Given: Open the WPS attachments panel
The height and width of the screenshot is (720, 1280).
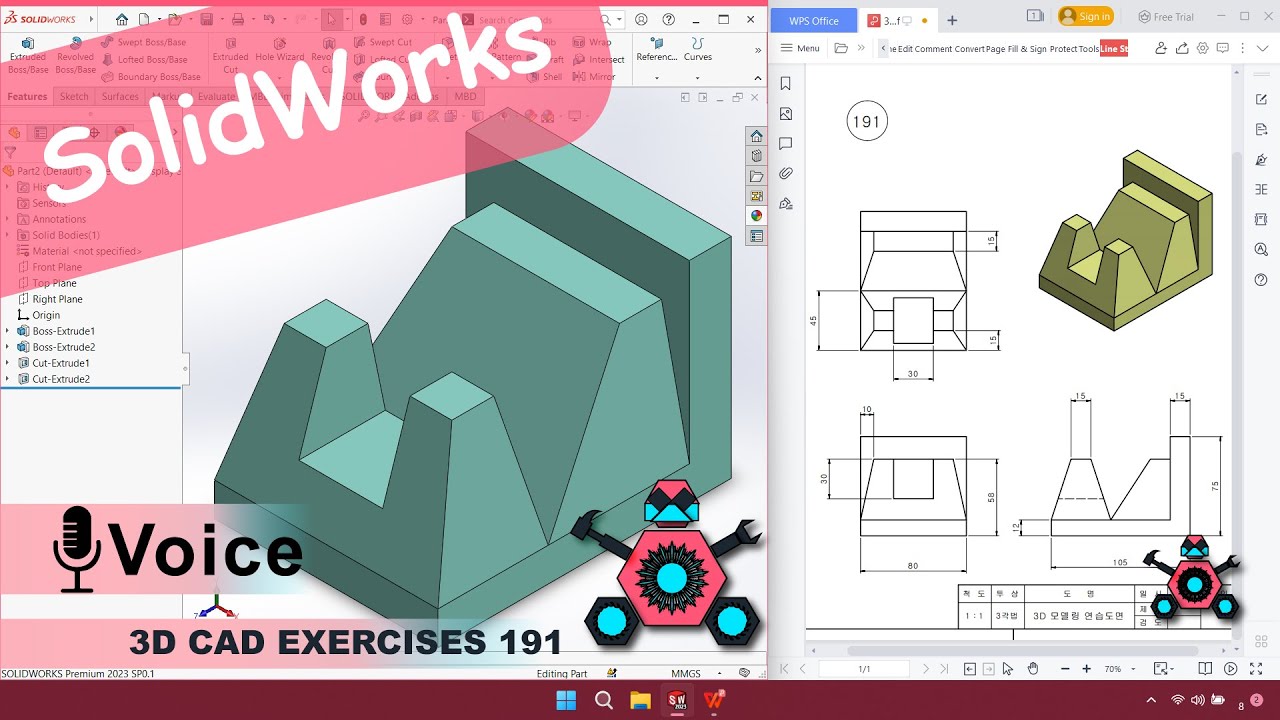Looking at the screenshot, I should coord(786,174).
